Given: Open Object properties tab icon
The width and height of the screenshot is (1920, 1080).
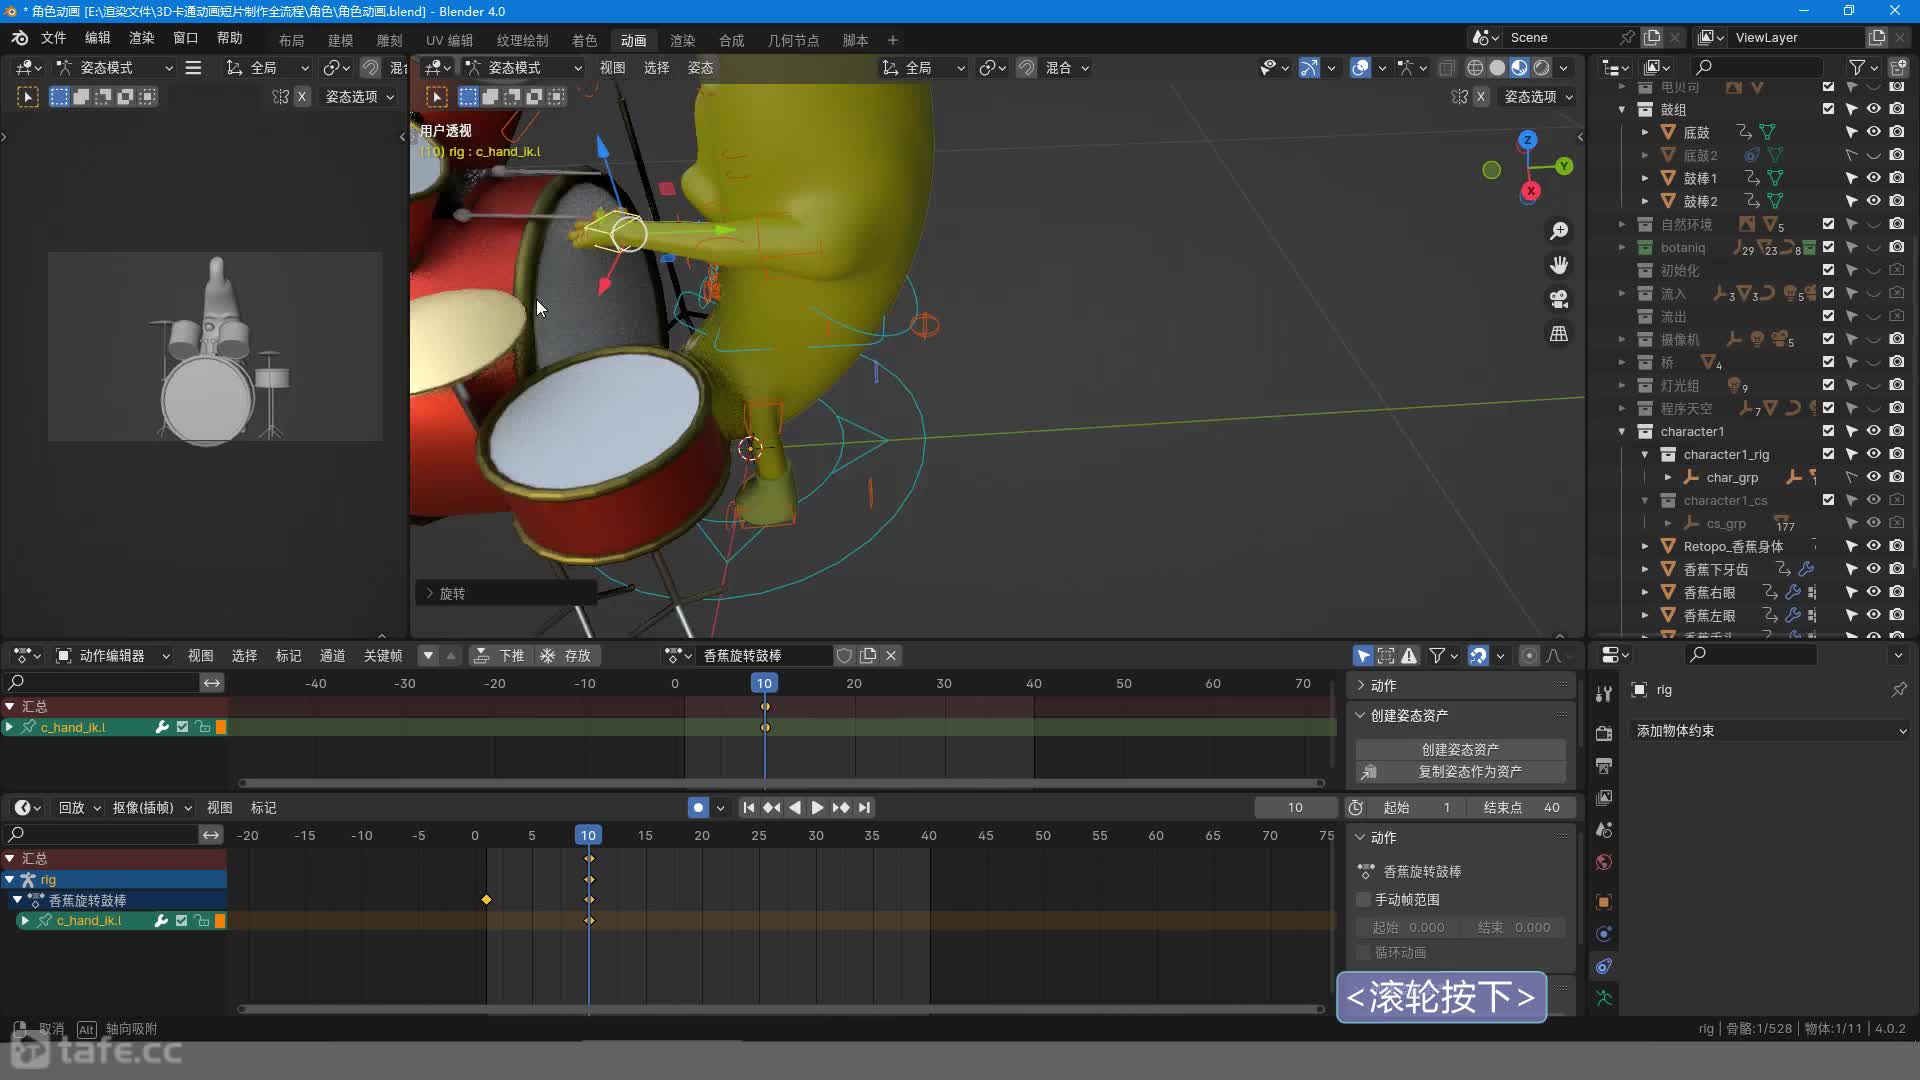Looking at the screenshot, I should tap(1604, 902).
